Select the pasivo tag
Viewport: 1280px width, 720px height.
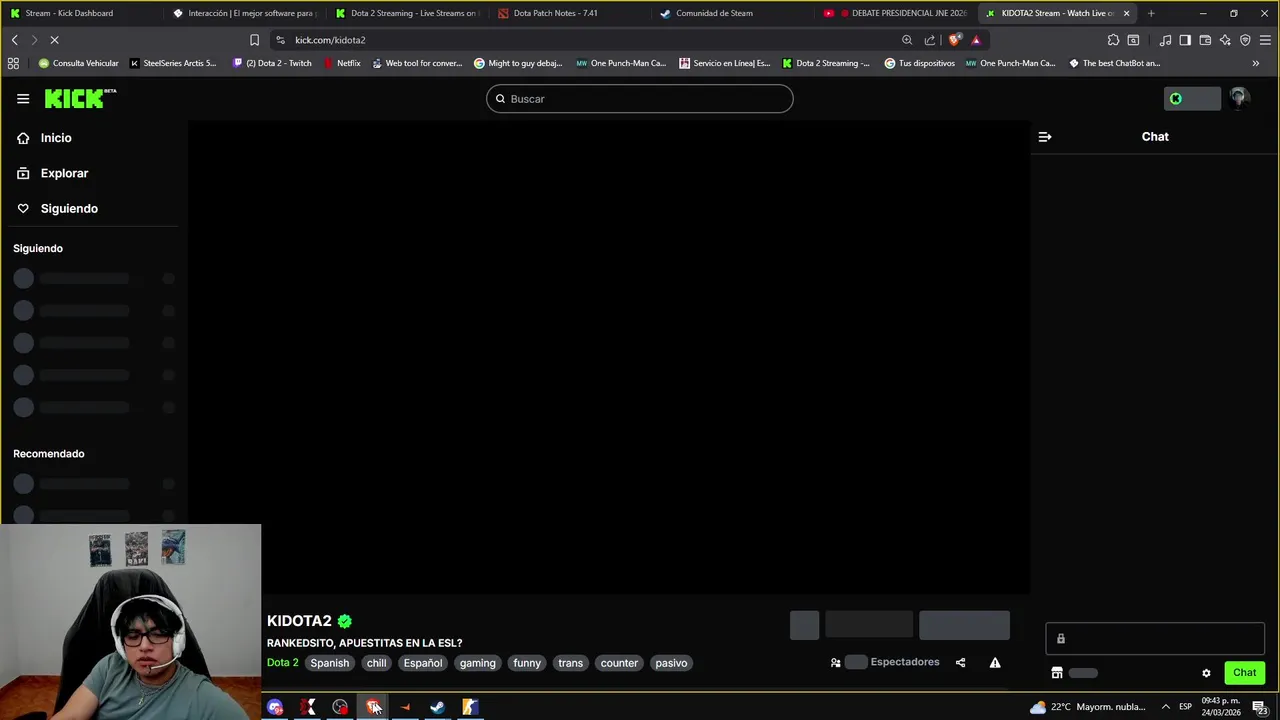point(671,663)
